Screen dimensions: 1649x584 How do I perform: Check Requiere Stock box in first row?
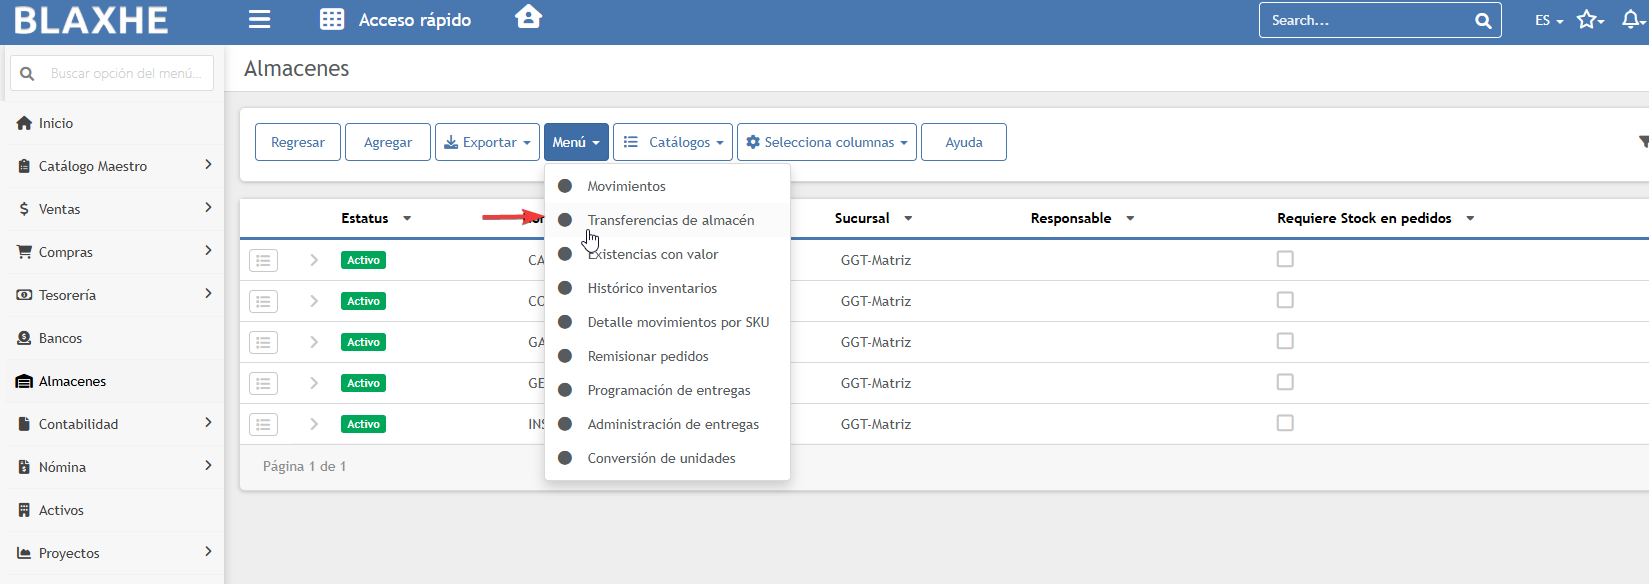click(x=1285, y=259)
